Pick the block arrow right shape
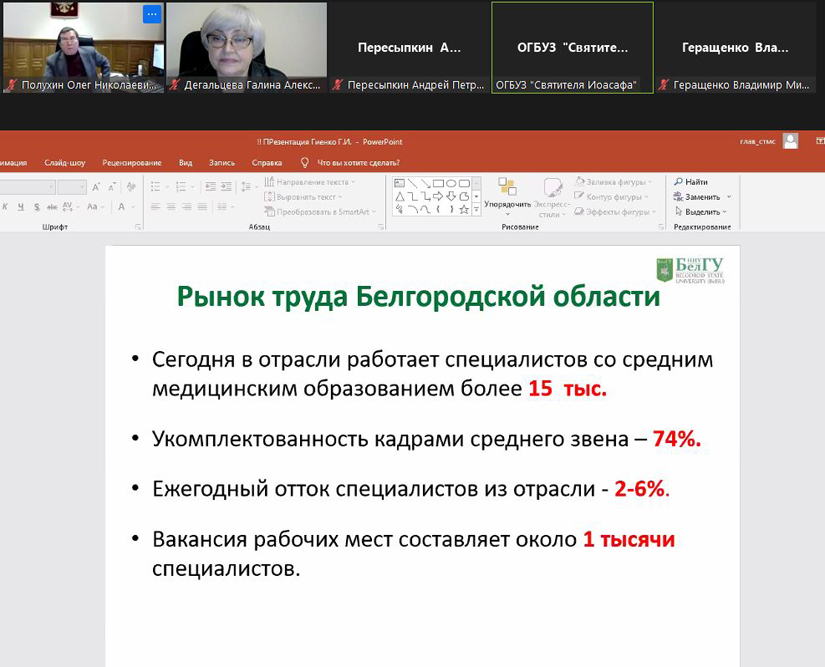Image resolution: width=825 pixels, height=667 pixels. coord(438,196)
